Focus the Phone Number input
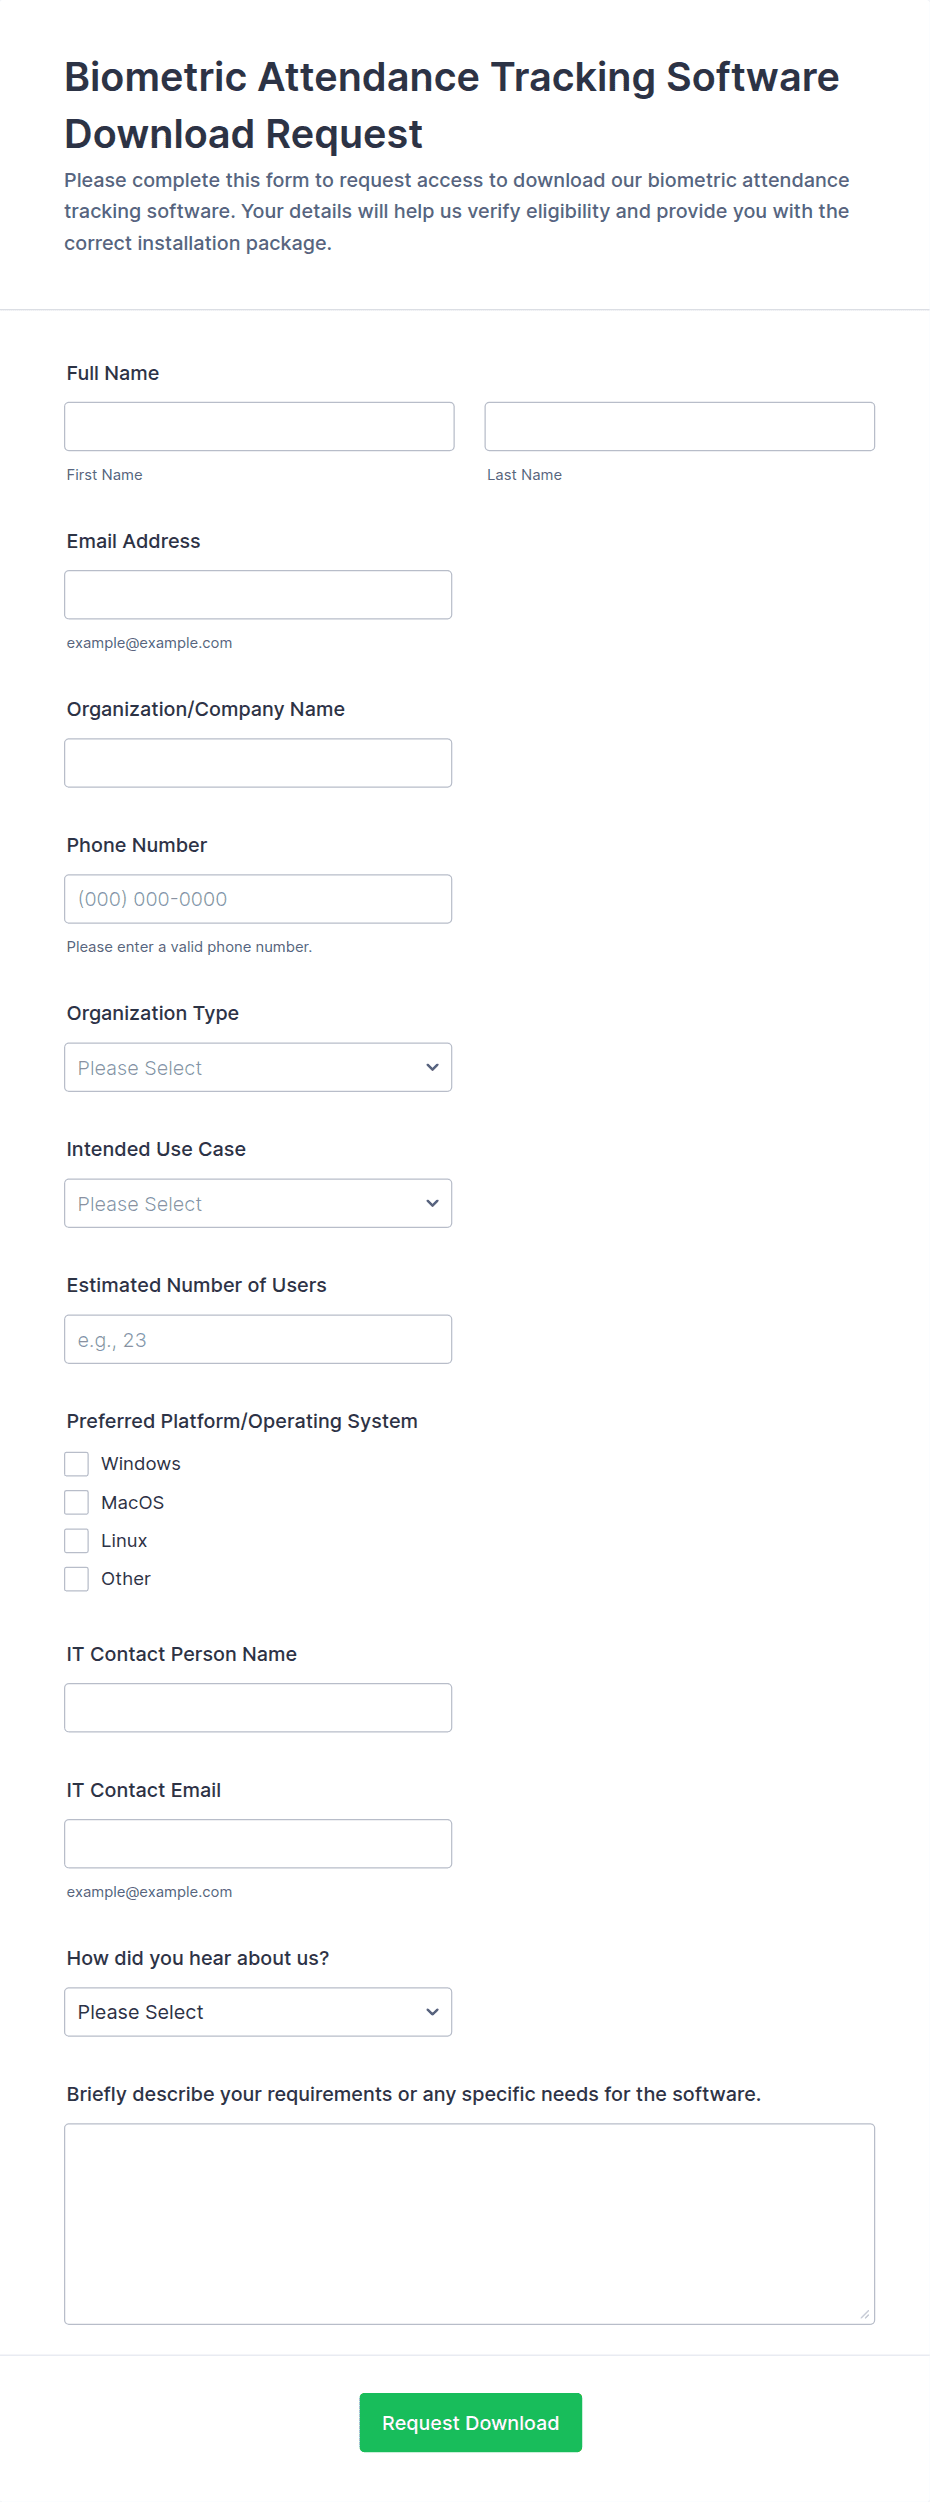The width and height of the screenshot is (930, 2502). click(257, 899)
